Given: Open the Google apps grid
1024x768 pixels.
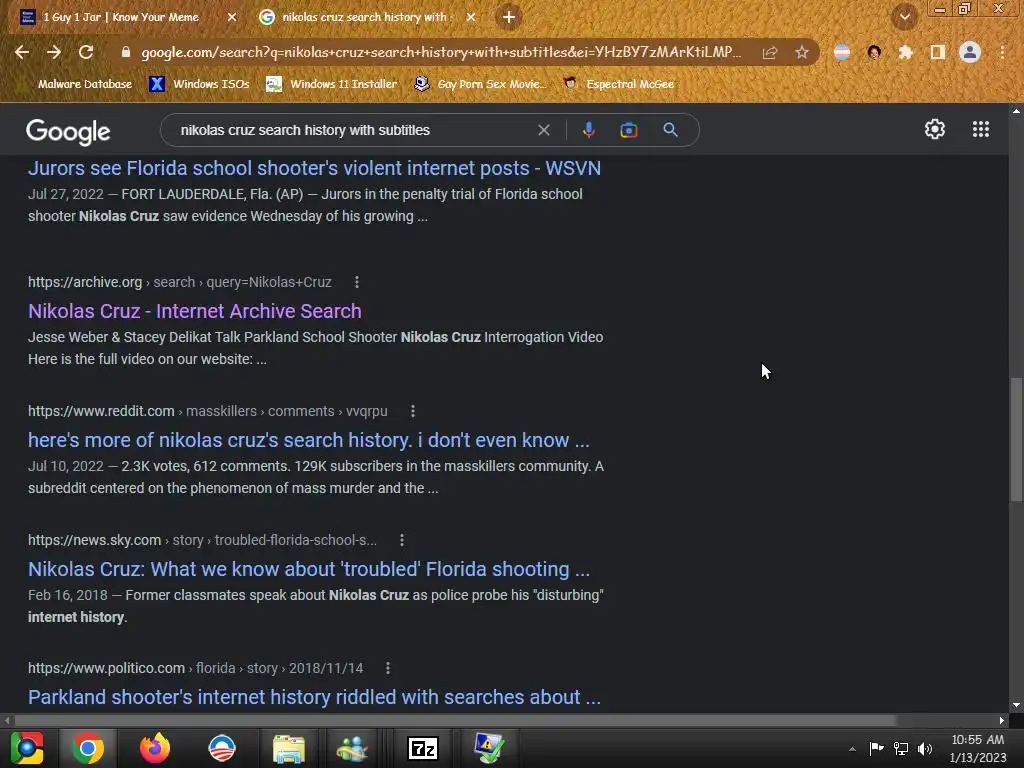Looking at the screenshot, I should click(981, 129).
